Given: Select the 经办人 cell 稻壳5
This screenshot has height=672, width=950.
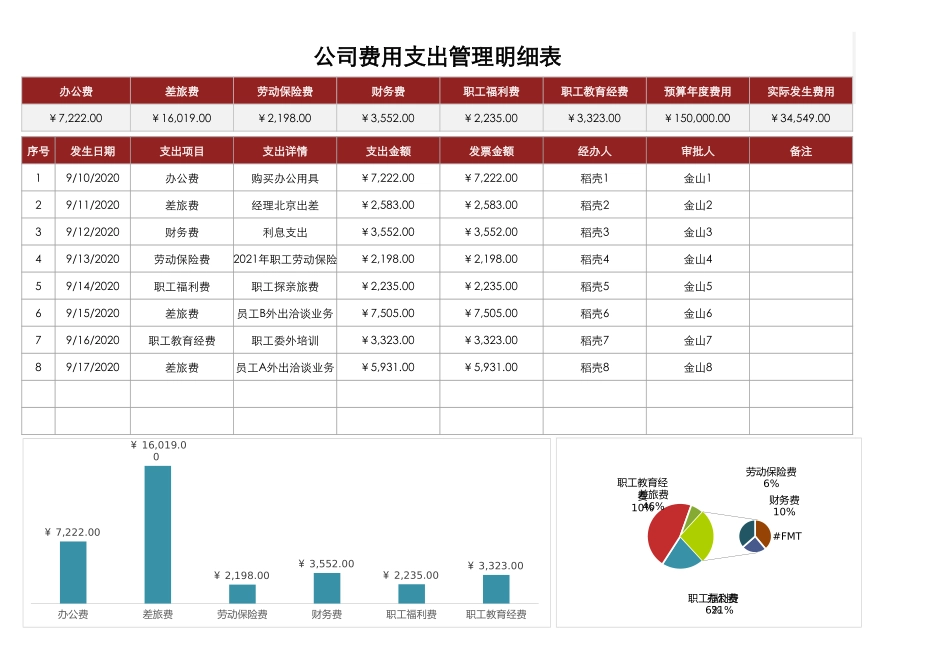Looking at the screenshot, I should coord(596,286).
